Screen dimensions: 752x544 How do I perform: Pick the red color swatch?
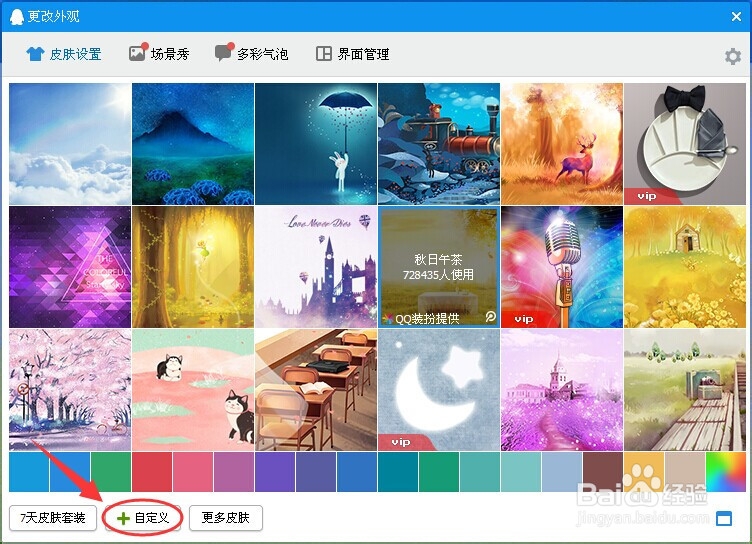click(152, 472)
